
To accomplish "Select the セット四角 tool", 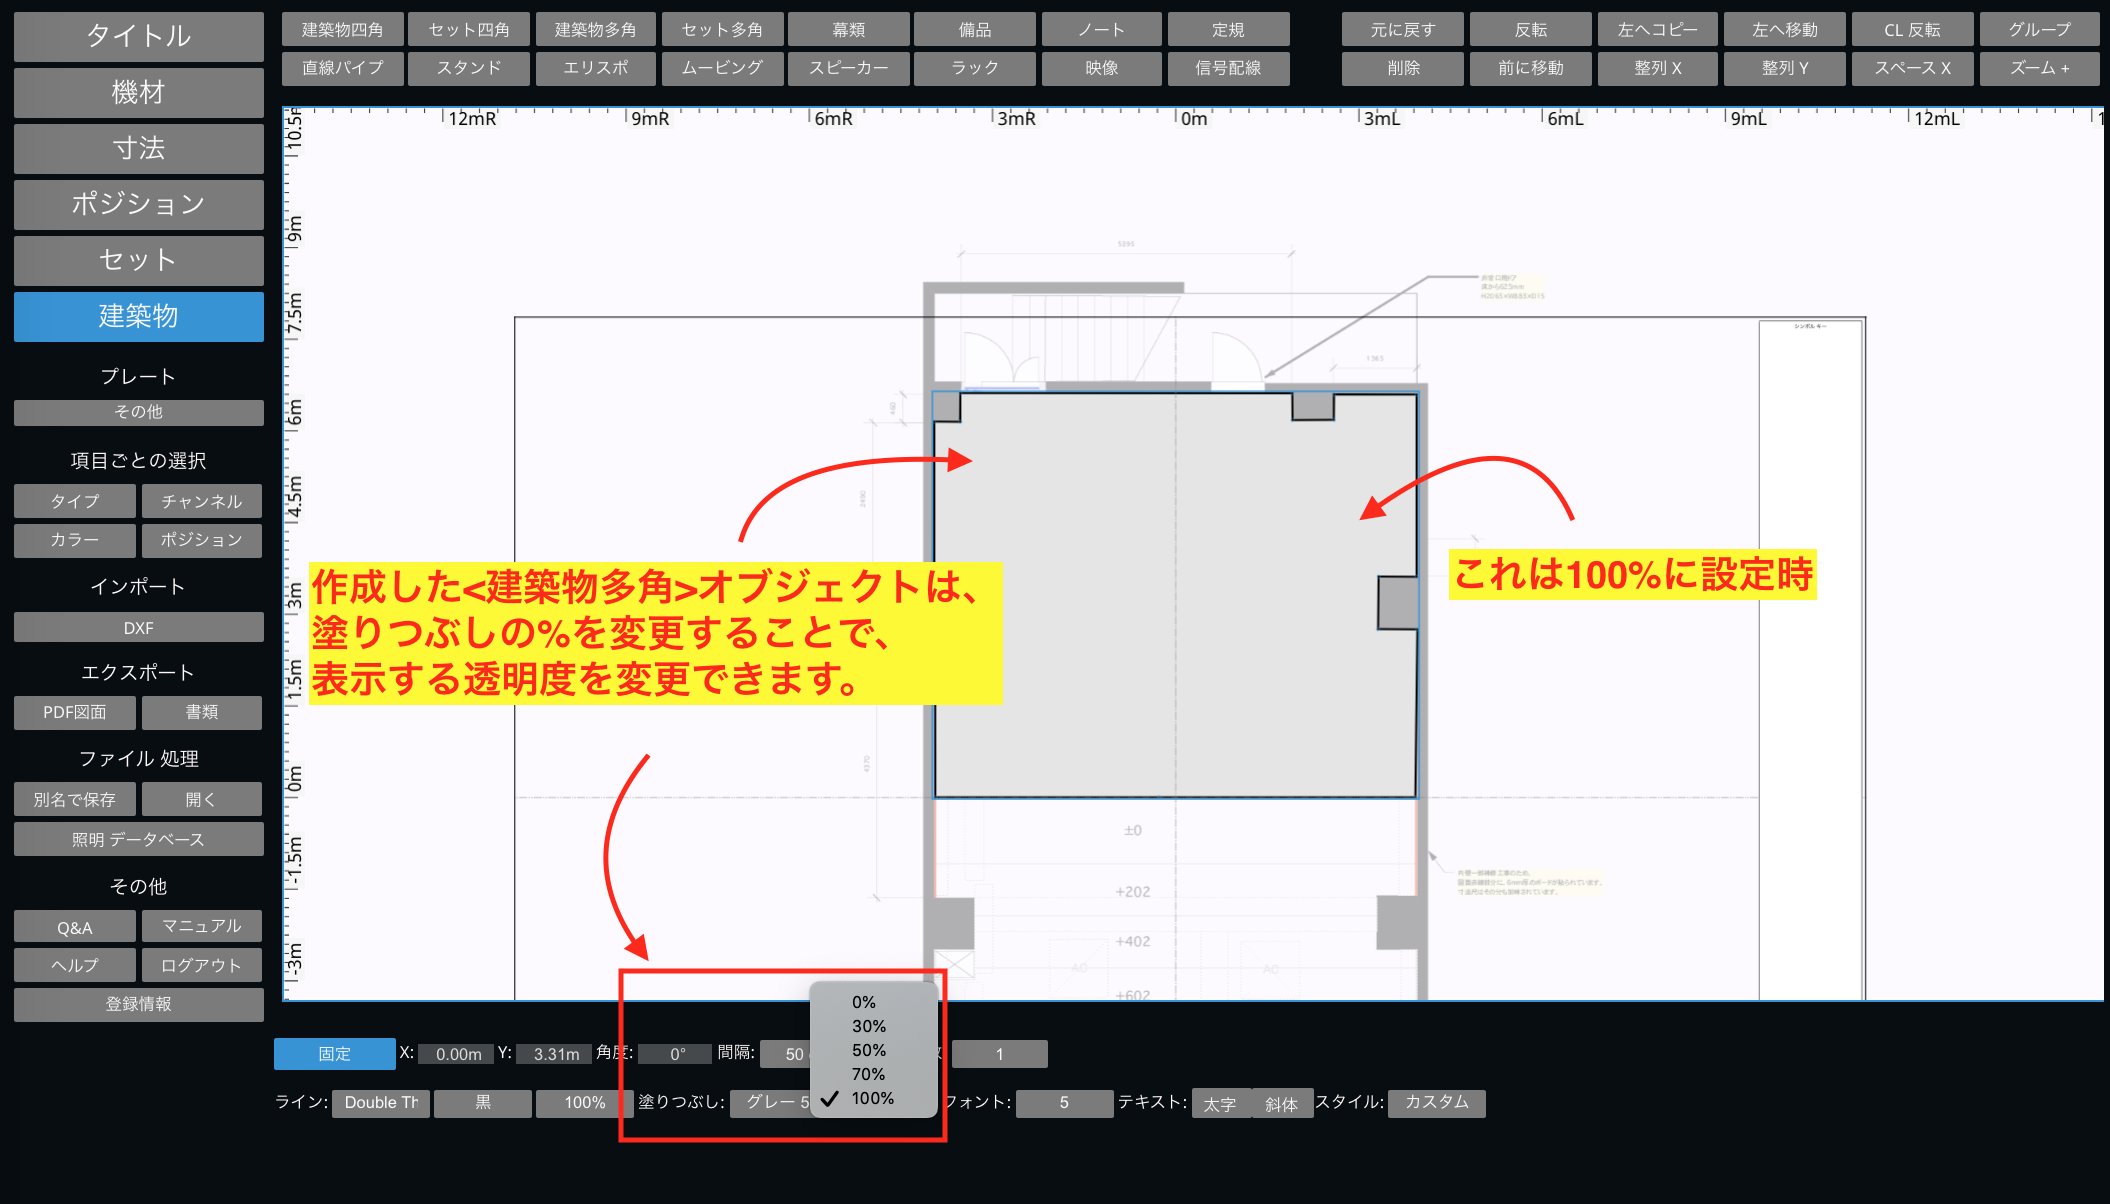I will point(469,30).
